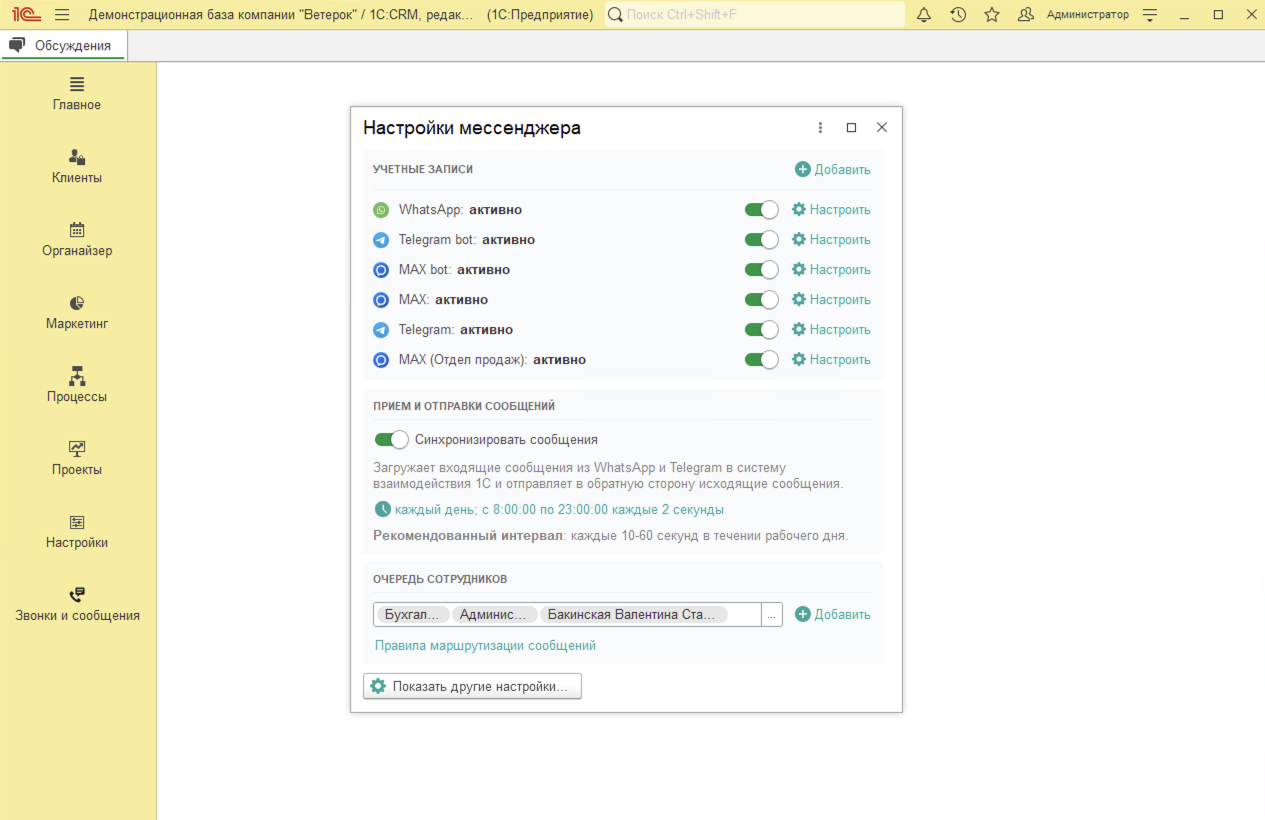1265x820 pixels.
Task: Close the Настройки мессенджера dialog
Action: click(881, 128)
